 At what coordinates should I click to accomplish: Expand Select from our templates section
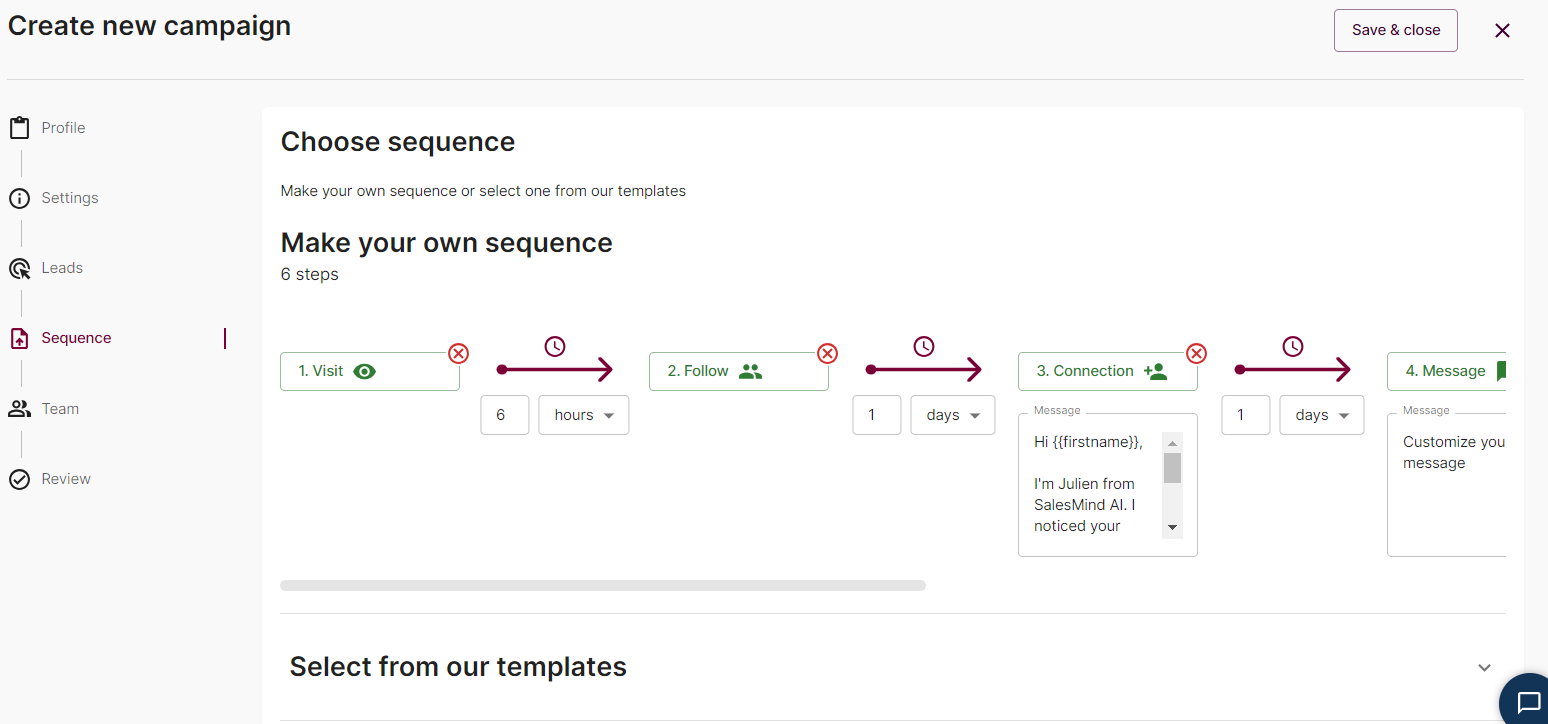pyautogui.click(x=1484, y=667)
